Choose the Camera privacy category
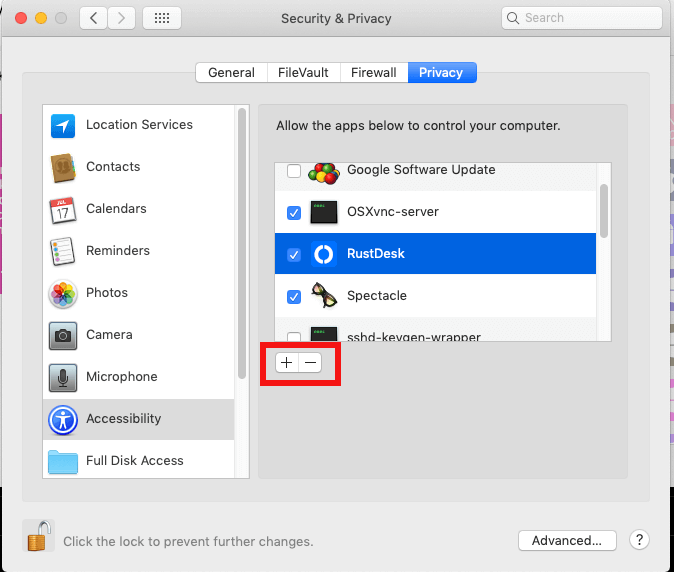Screen dimensions: 674x572 pos(109,335)
